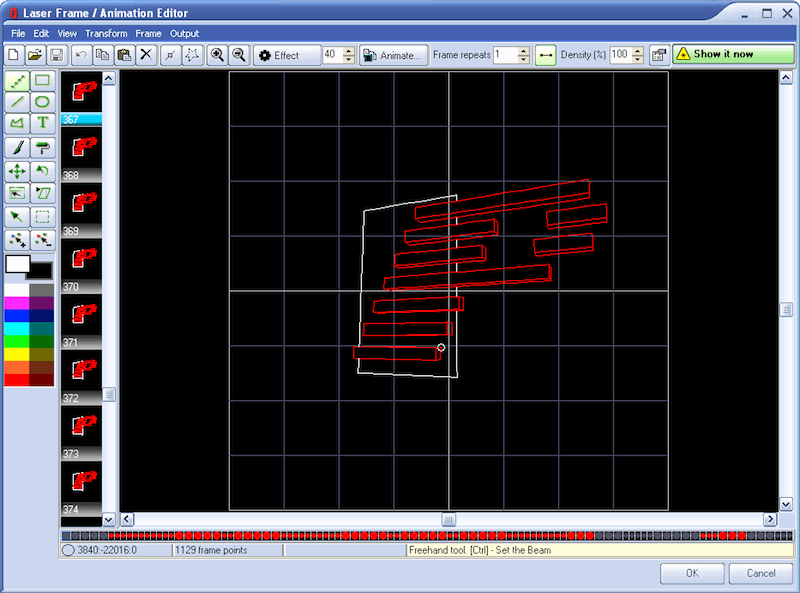
Task: Select the Move tool with arrow cross
Action: 18,170
